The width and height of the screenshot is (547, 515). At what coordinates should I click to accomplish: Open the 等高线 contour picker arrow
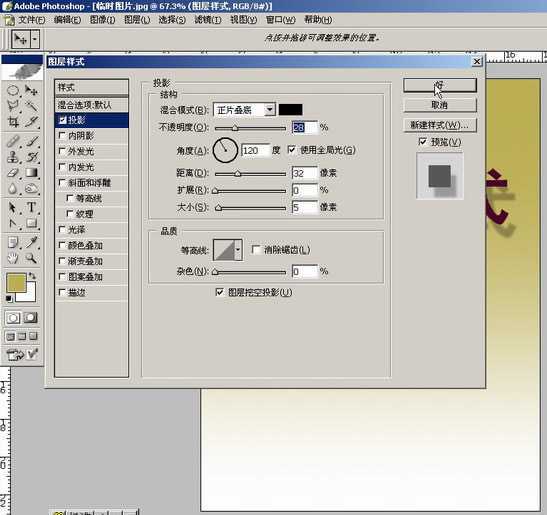(x=238, y=250)
